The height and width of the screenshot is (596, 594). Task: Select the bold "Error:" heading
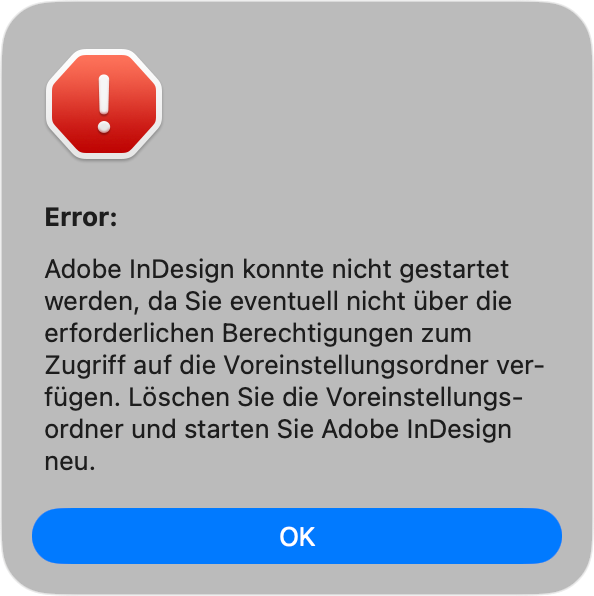click(81, 217)
